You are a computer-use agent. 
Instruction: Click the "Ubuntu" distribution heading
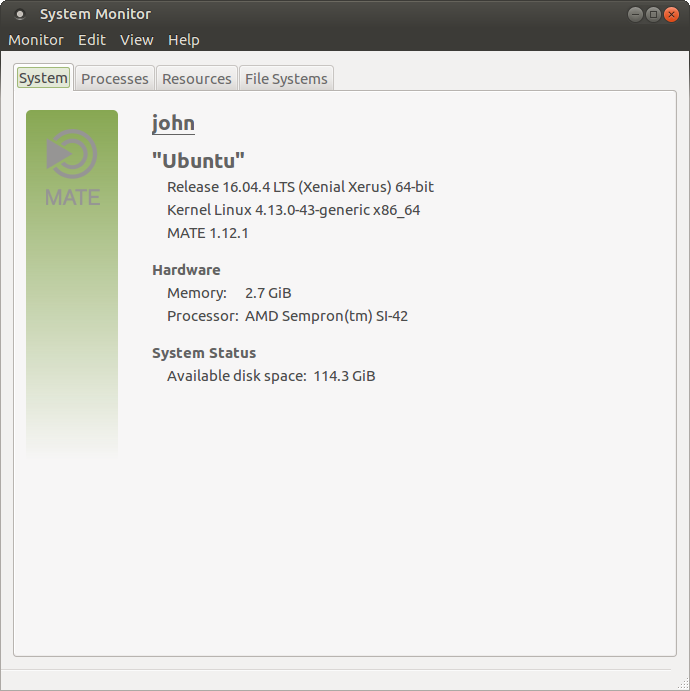(x=198, y=160)
